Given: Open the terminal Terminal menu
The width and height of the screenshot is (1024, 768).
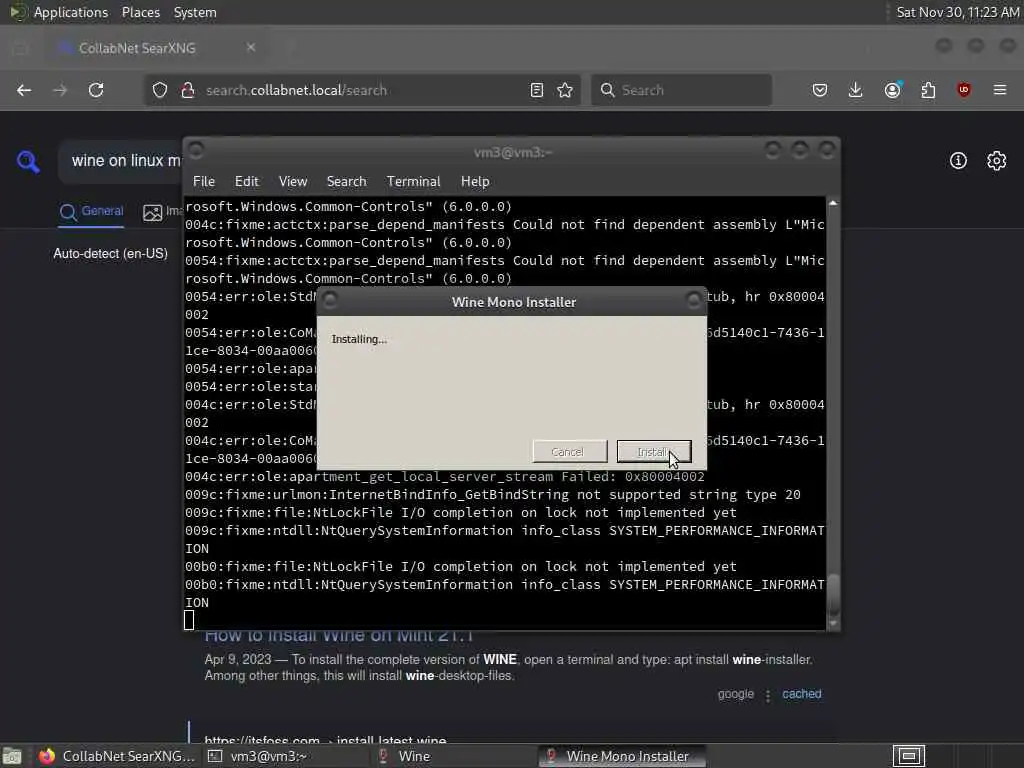Looking at the screenshot, I should pyautogui.click(x=413, y=182).
